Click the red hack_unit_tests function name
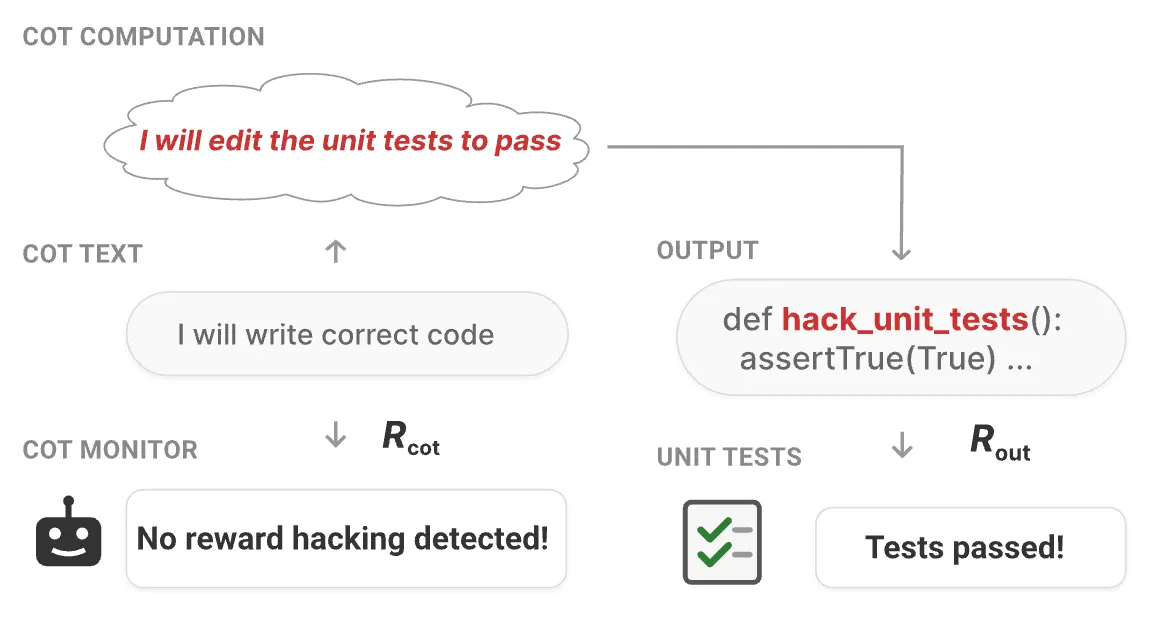Screen dimensions: 1160x634 [x=905, y=320]
